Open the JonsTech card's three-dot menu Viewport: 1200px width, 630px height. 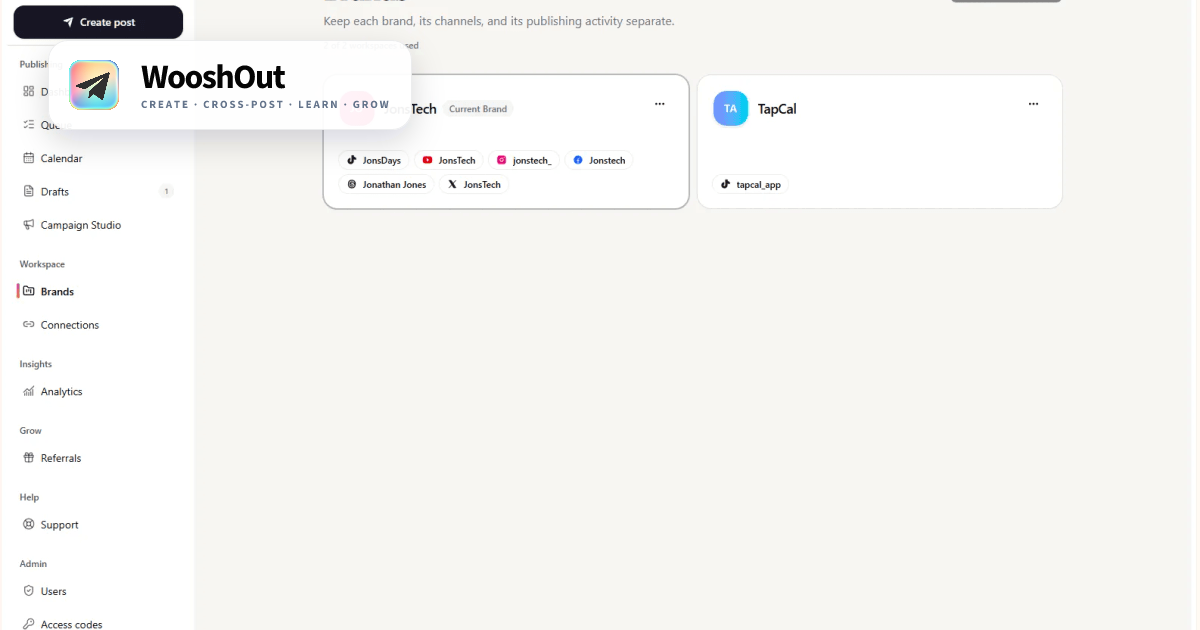tap(660, 104)
